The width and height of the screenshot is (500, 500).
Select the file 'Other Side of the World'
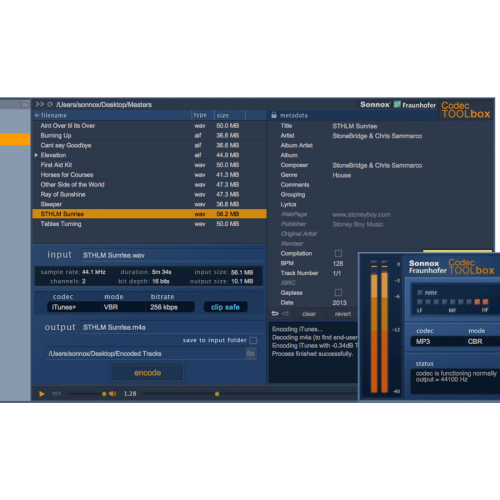[x=149, y=185]
